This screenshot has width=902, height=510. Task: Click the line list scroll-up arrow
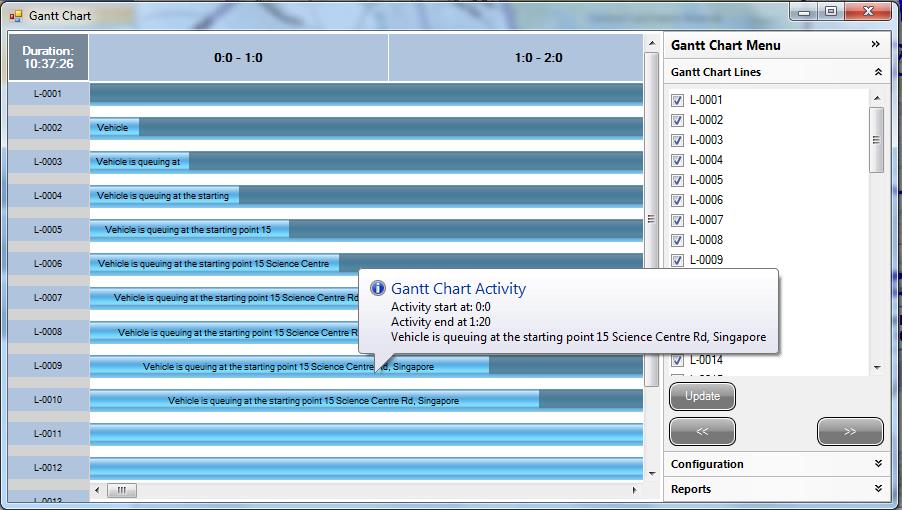[x=877, y=99]
